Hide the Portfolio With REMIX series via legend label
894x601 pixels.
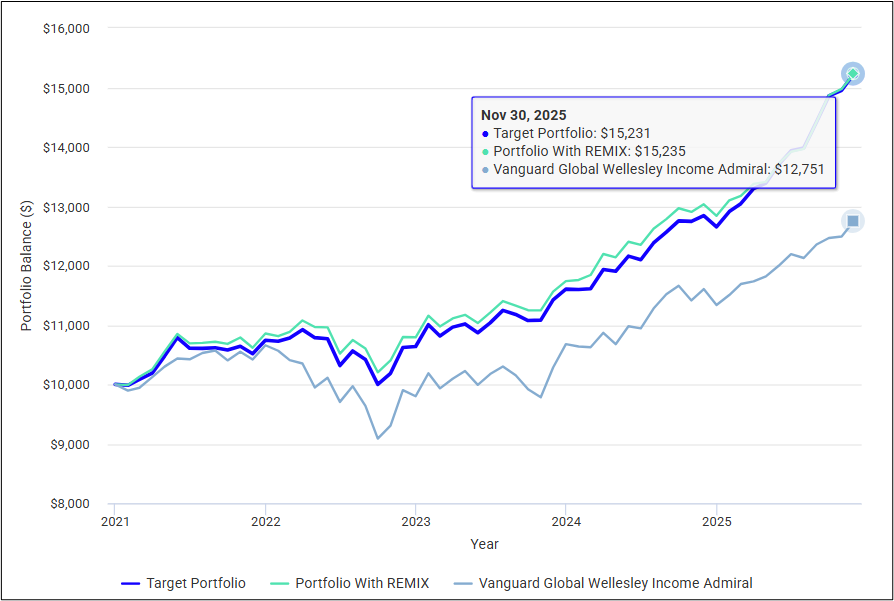362,583
